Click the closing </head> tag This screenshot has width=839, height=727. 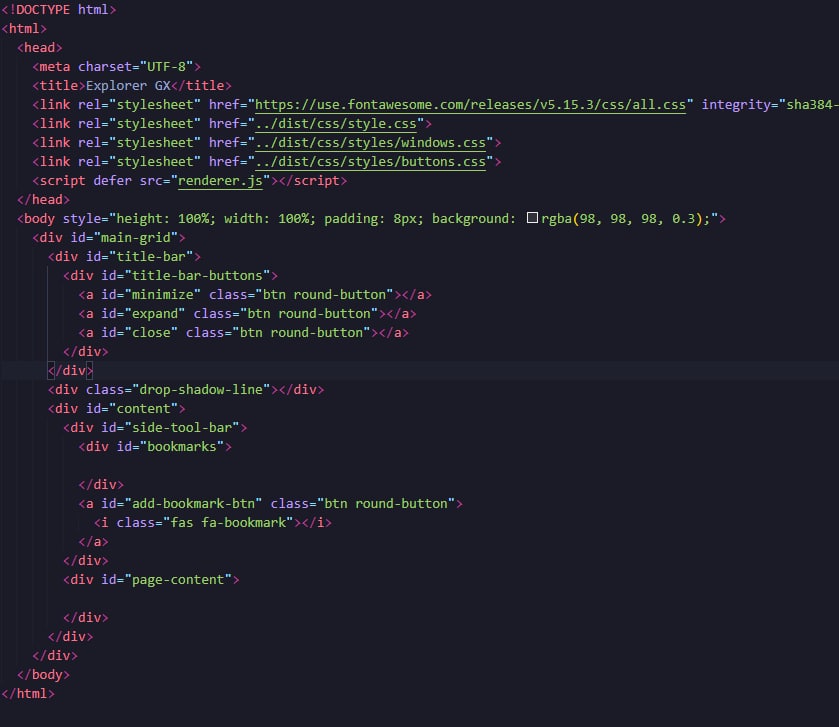(x=43, y=200)
